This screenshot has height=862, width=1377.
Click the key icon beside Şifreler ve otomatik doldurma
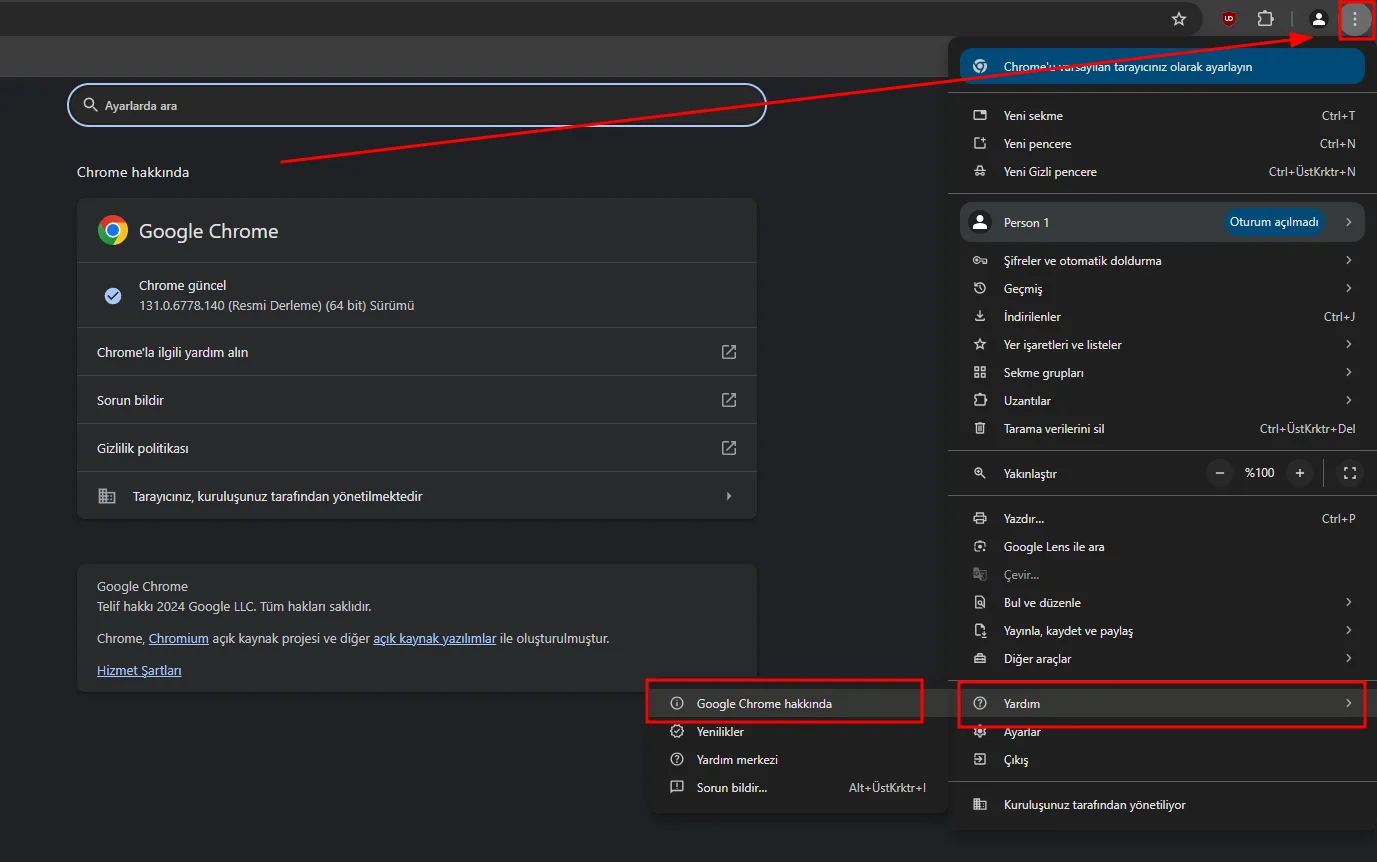click(980, 261)
